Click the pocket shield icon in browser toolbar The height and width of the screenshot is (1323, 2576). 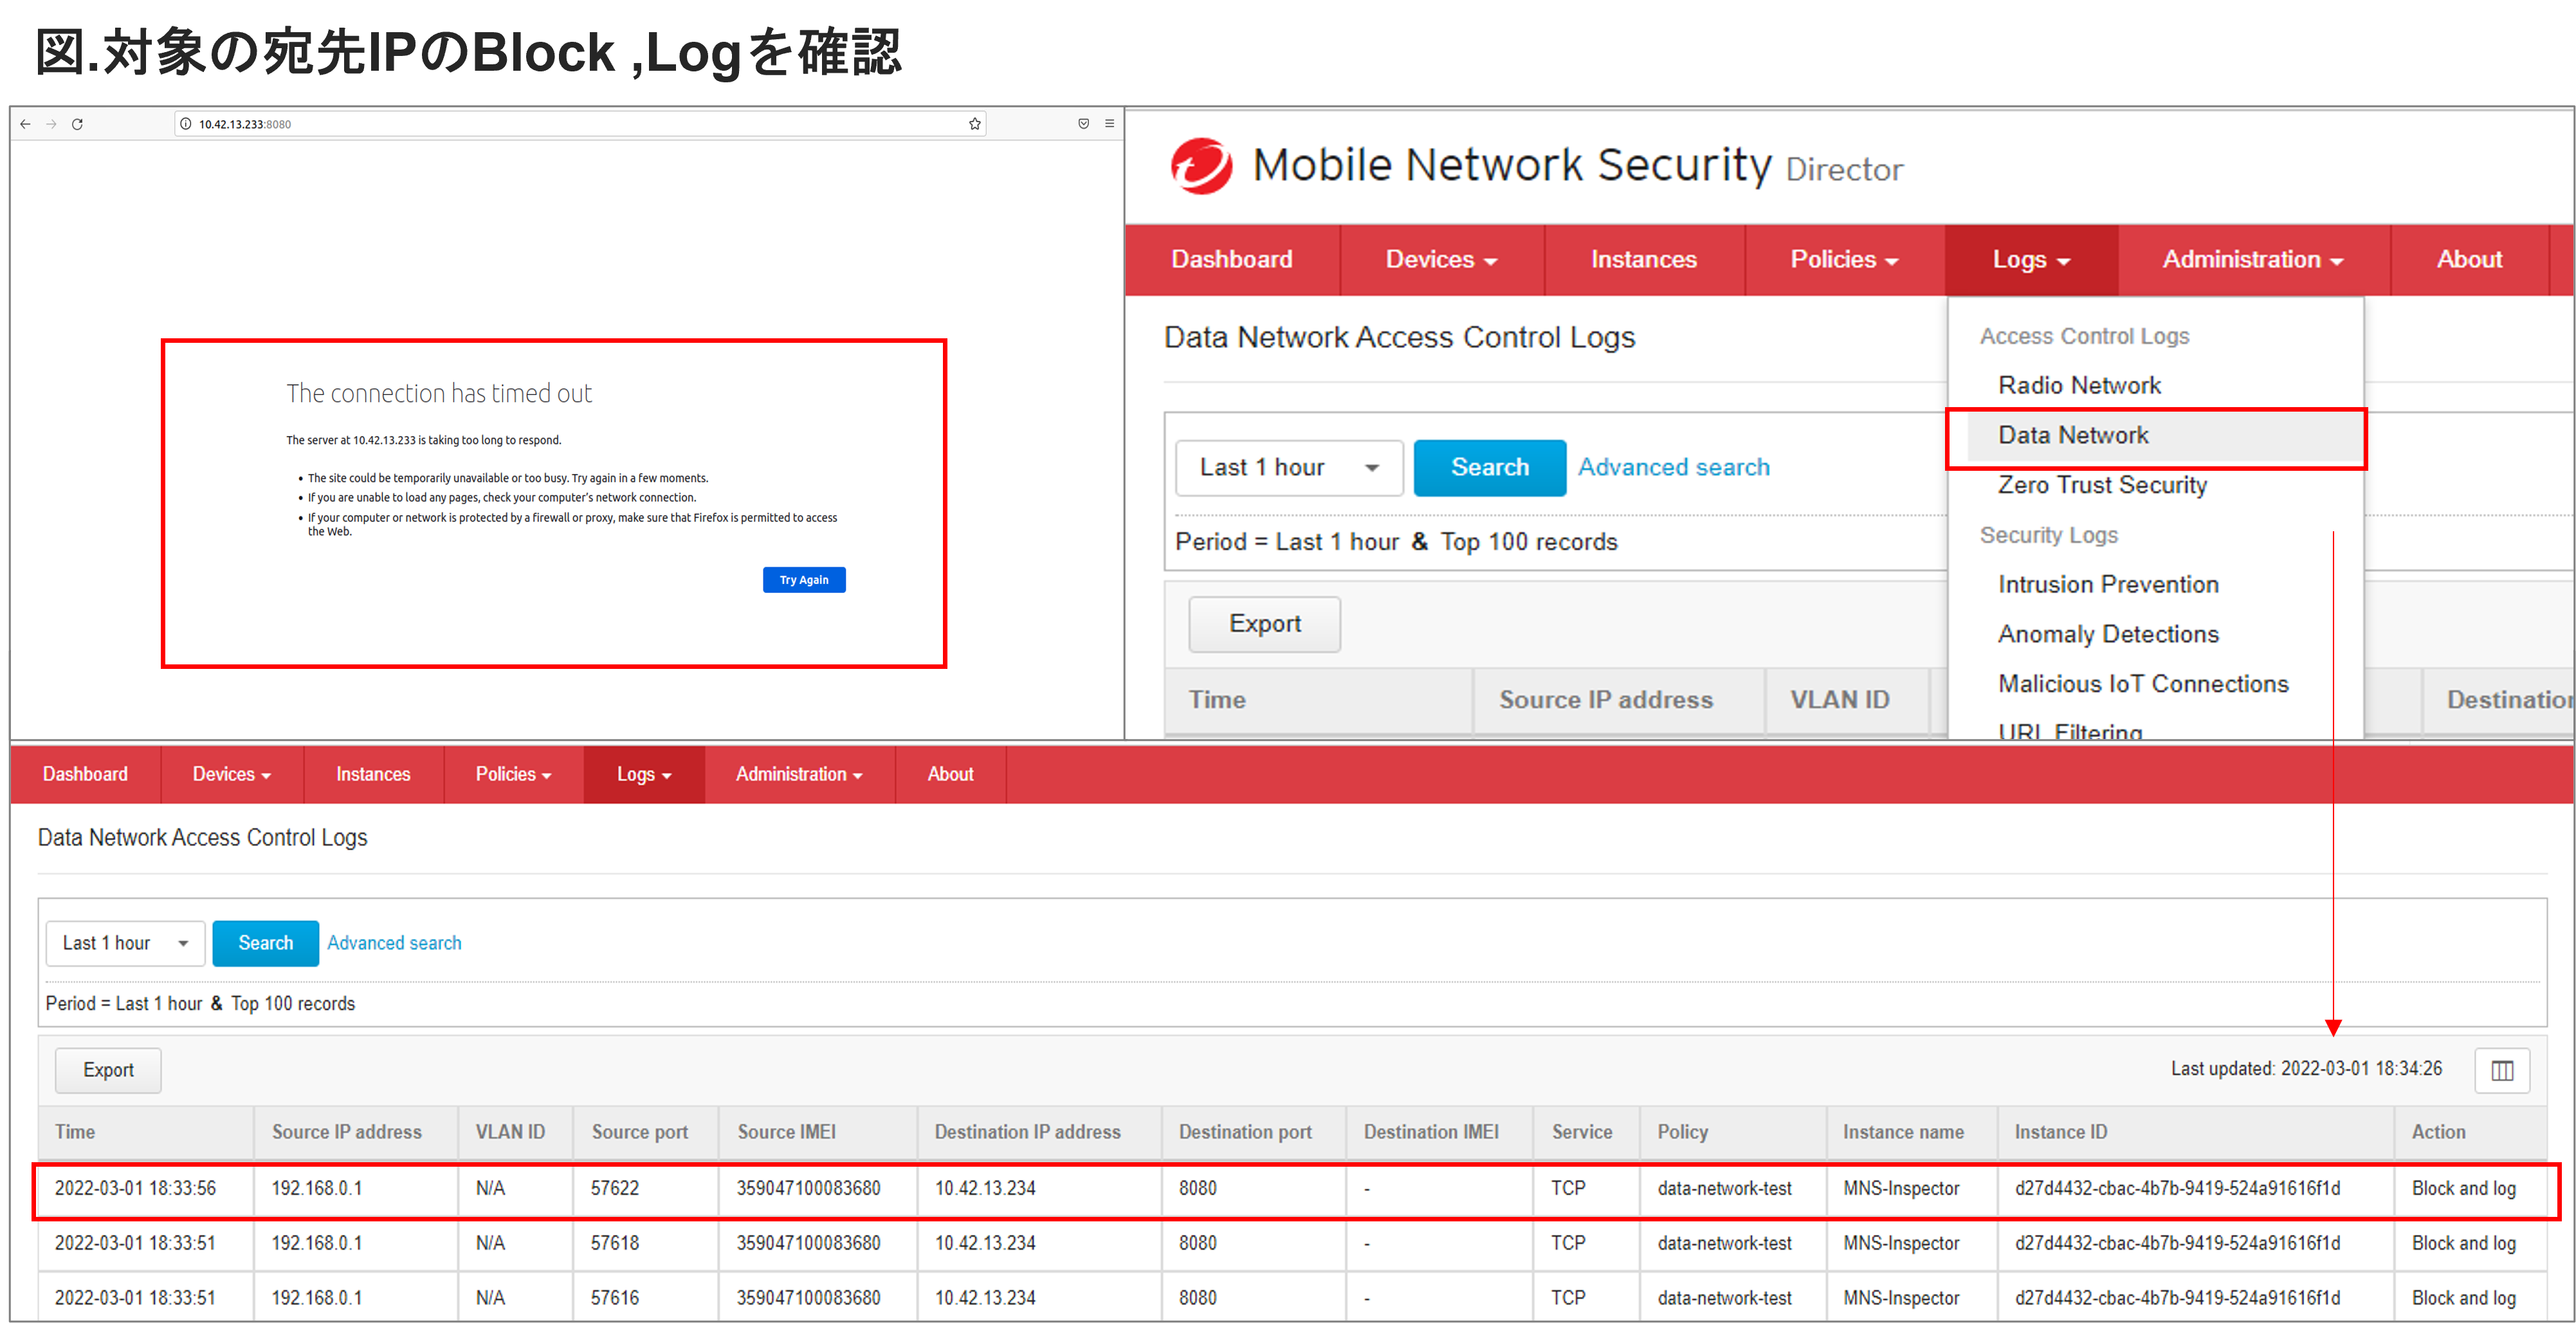pyautogui.click(x=1083, y=124)
